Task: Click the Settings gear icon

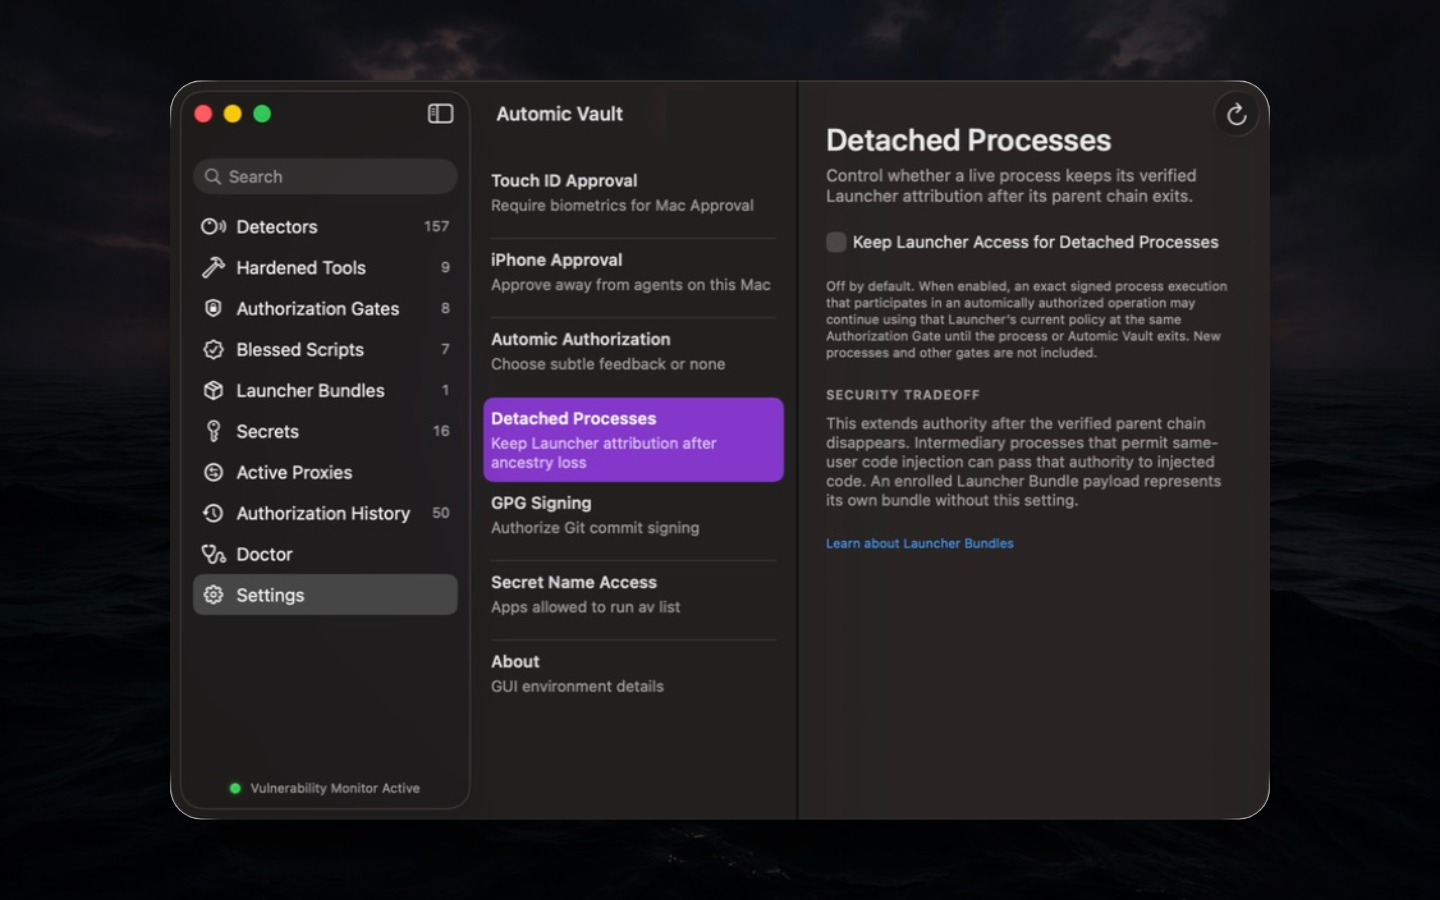Action: pos(213,595)
